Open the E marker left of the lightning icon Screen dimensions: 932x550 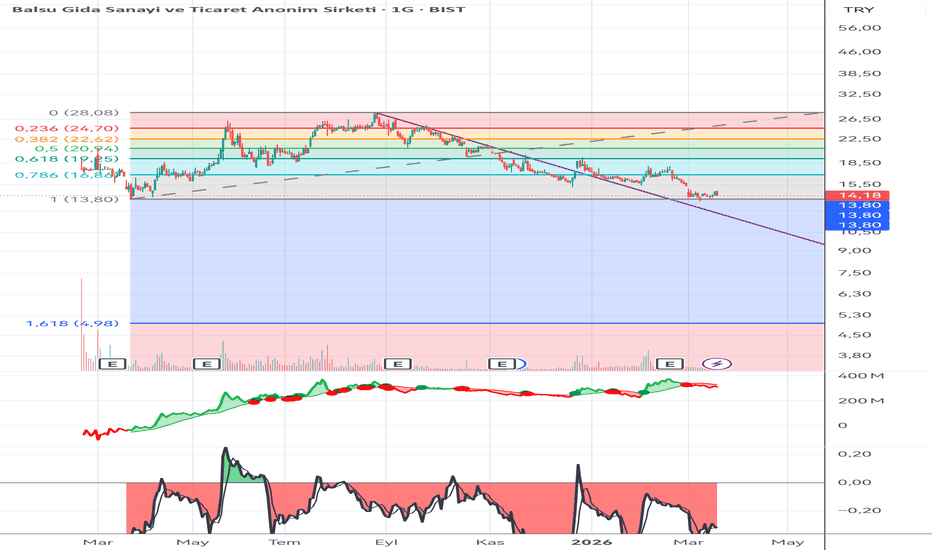click(x=669, y=364)
